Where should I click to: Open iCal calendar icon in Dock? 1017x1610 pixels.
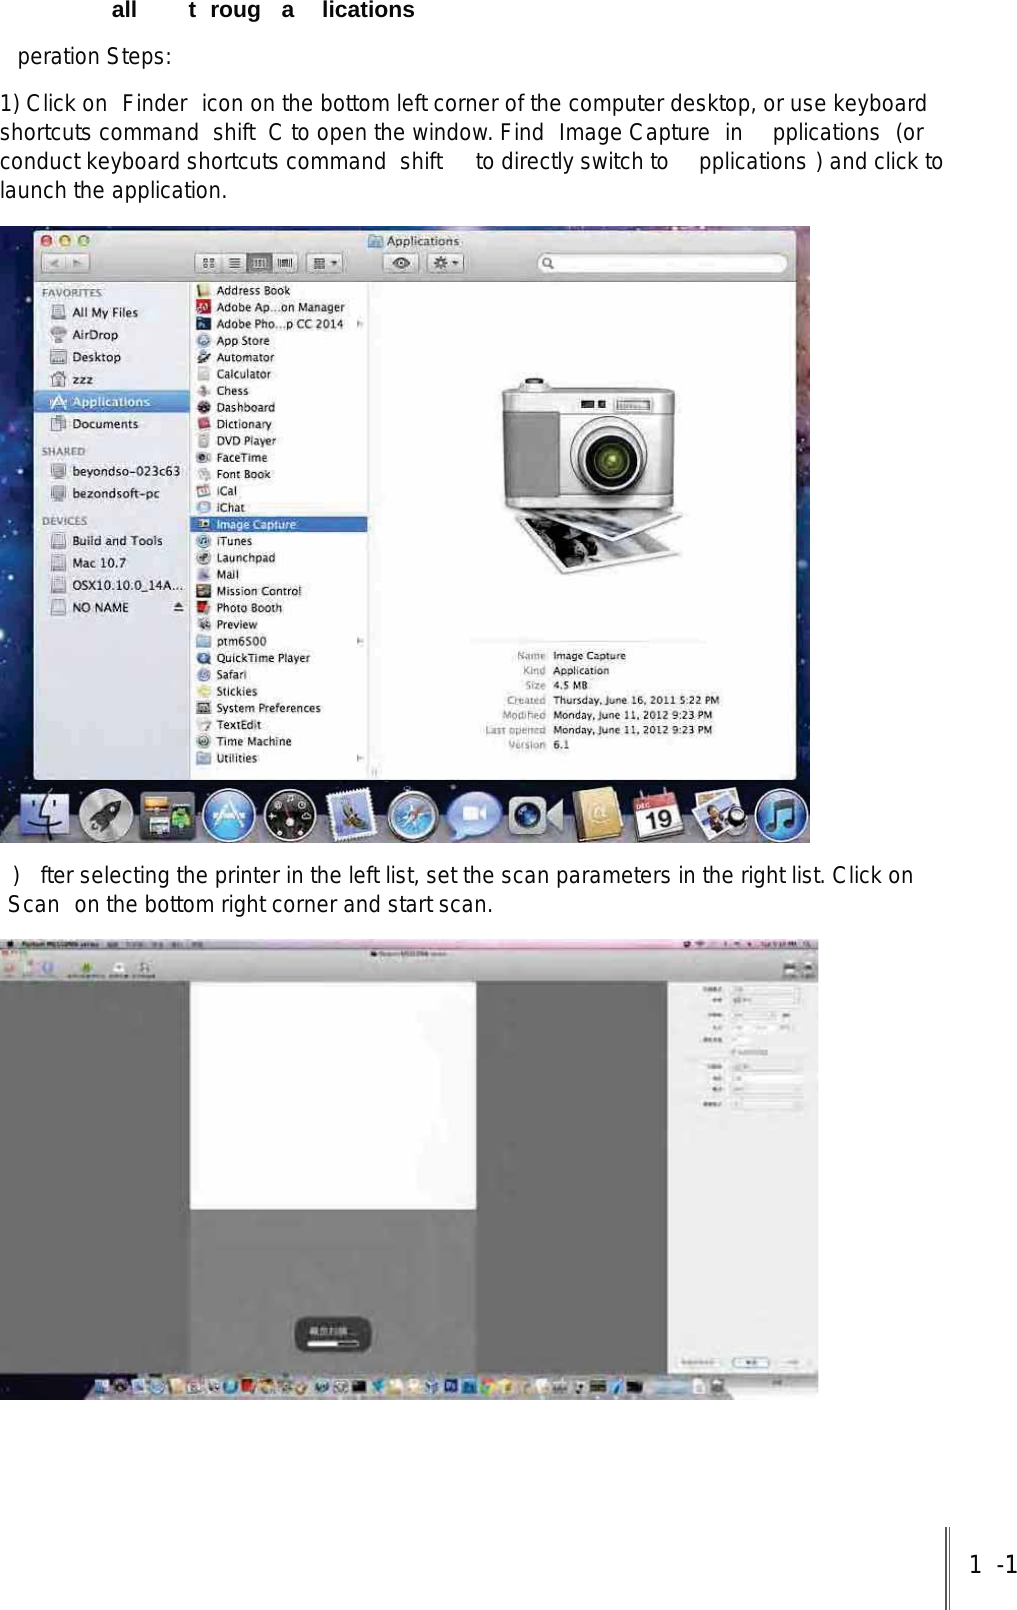(x=657, y=813)
